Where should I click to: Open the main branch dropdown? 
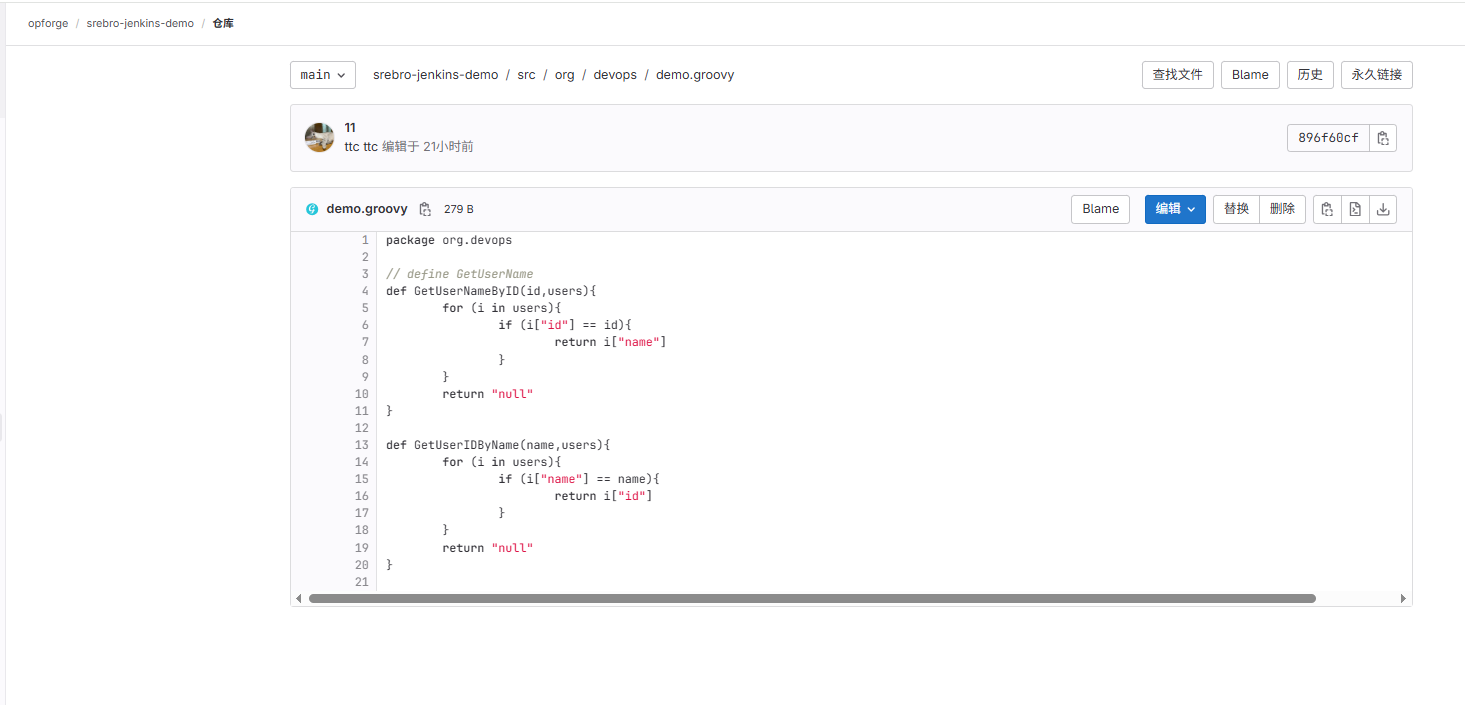tap(323, 75)
